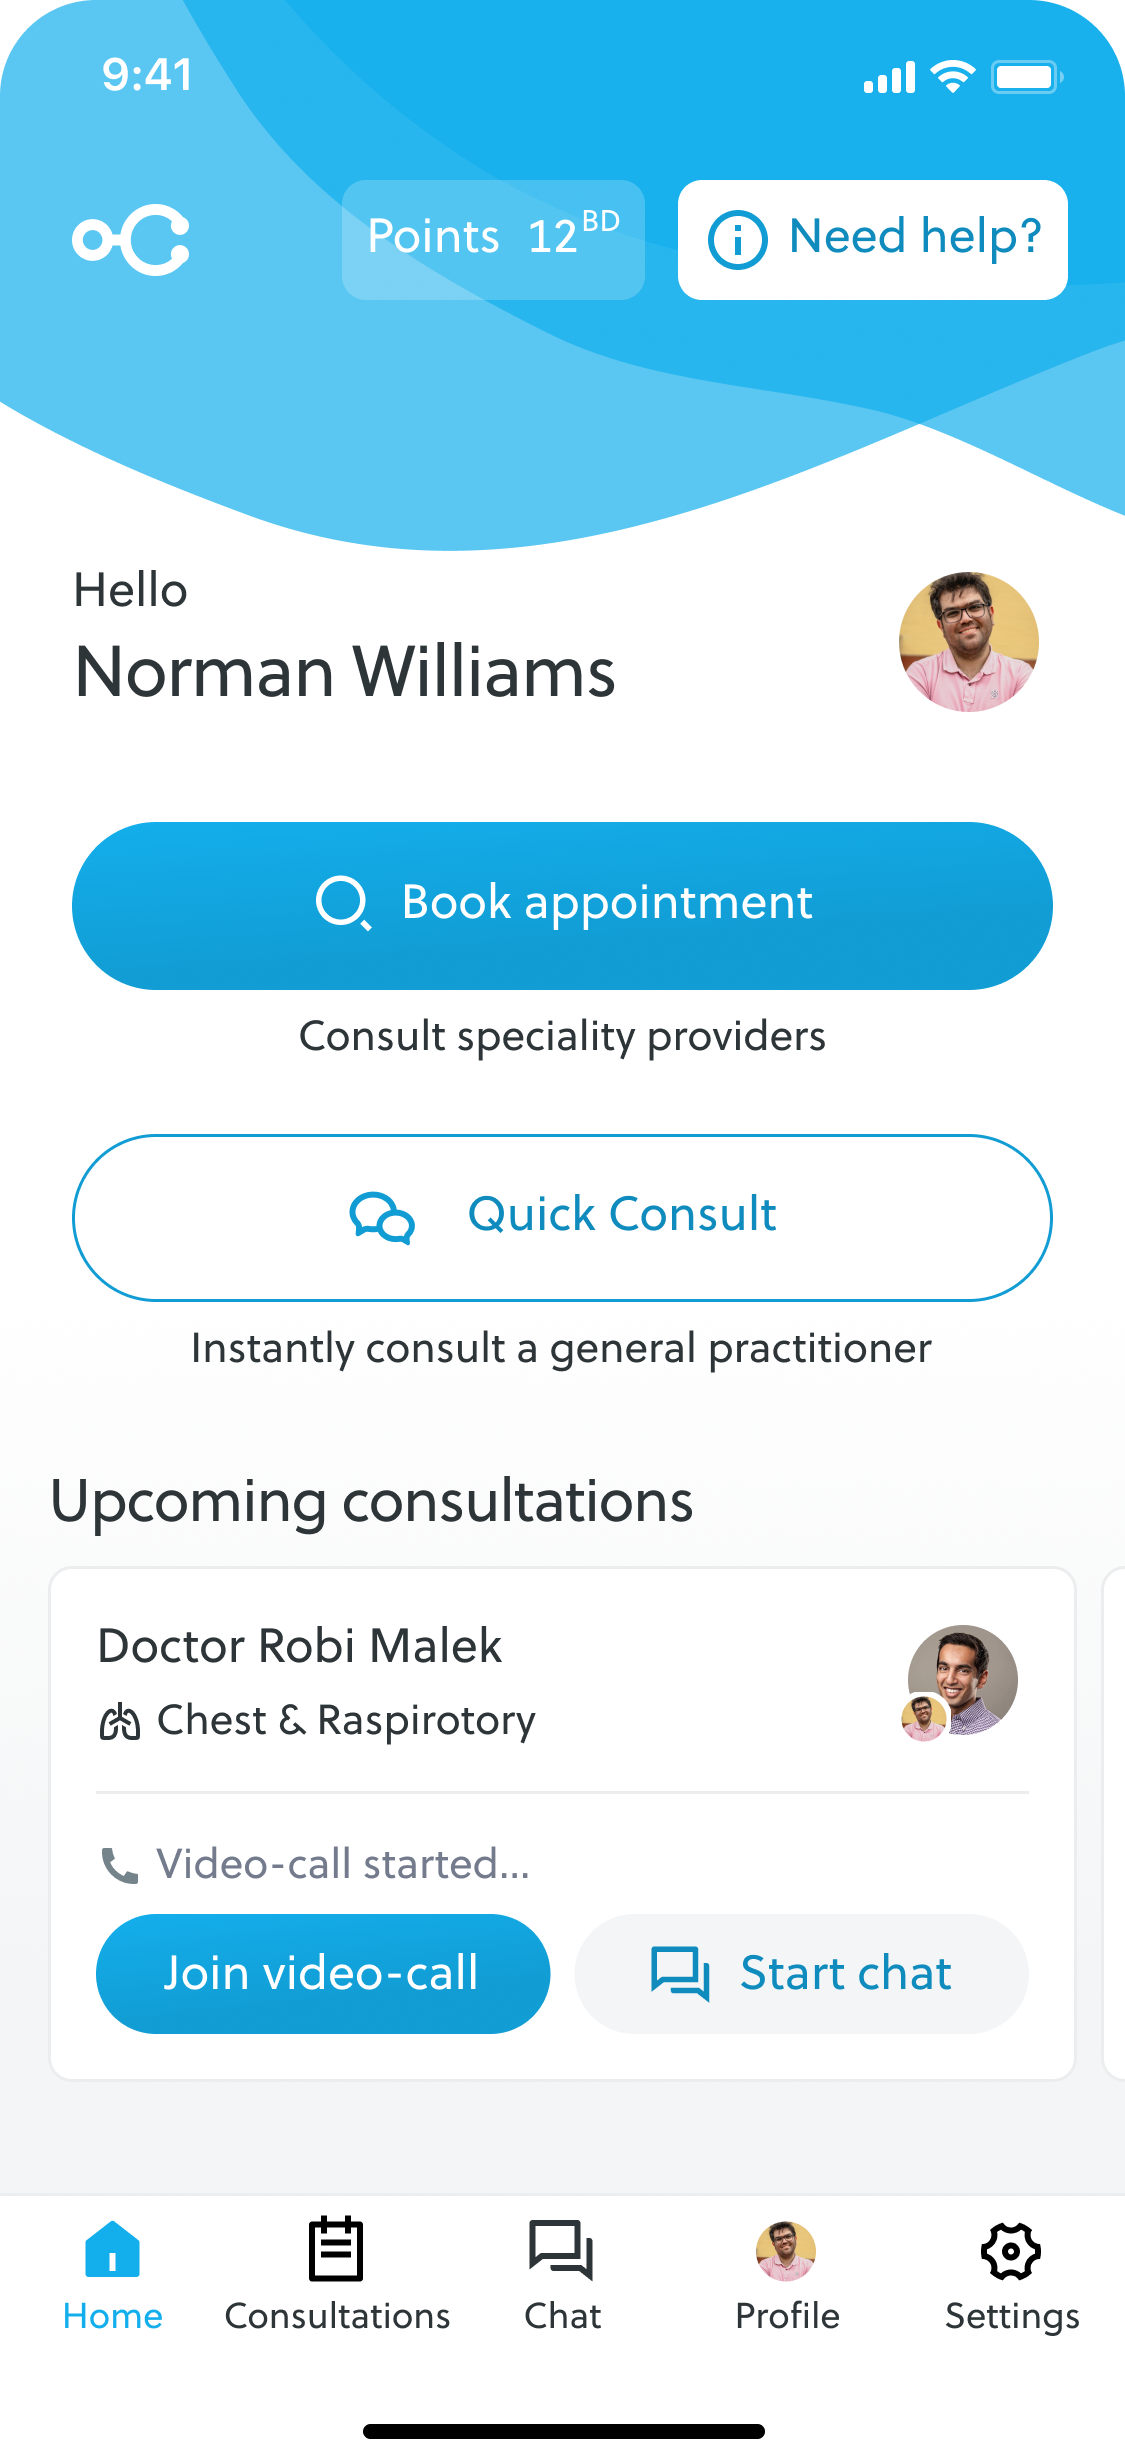Viewport: 1125px width, 2463px height.
Task: Click the info icon inside Need help button
Action: (x=737, y=239)
